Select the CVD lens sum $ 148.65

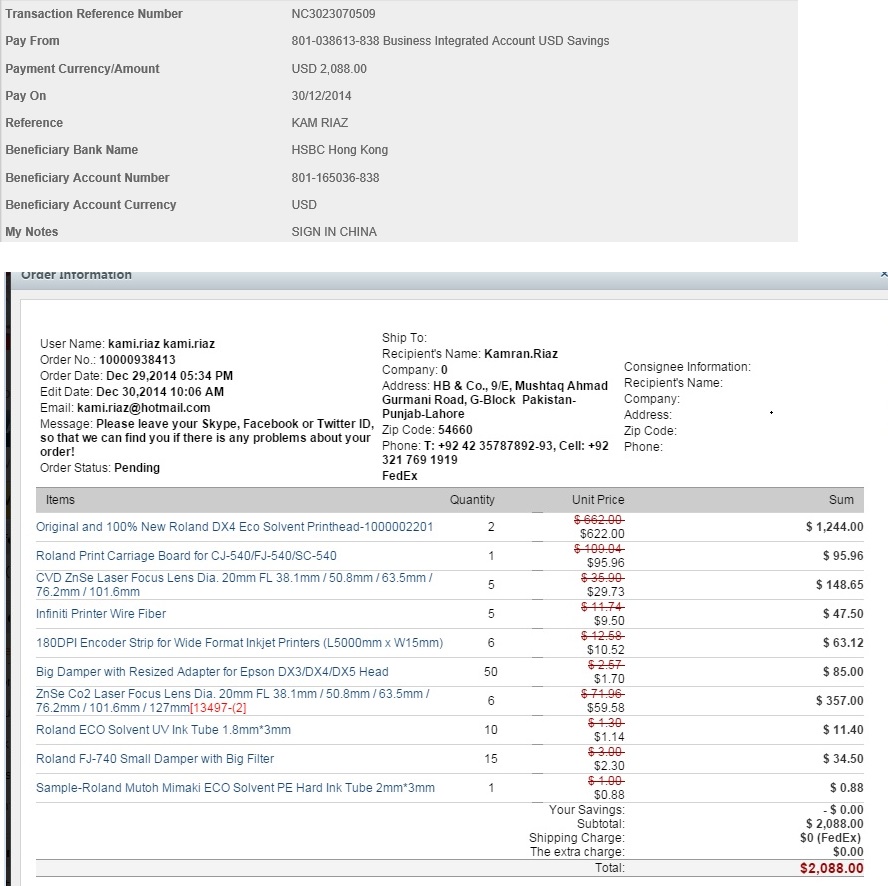click(x=840, y=585)
